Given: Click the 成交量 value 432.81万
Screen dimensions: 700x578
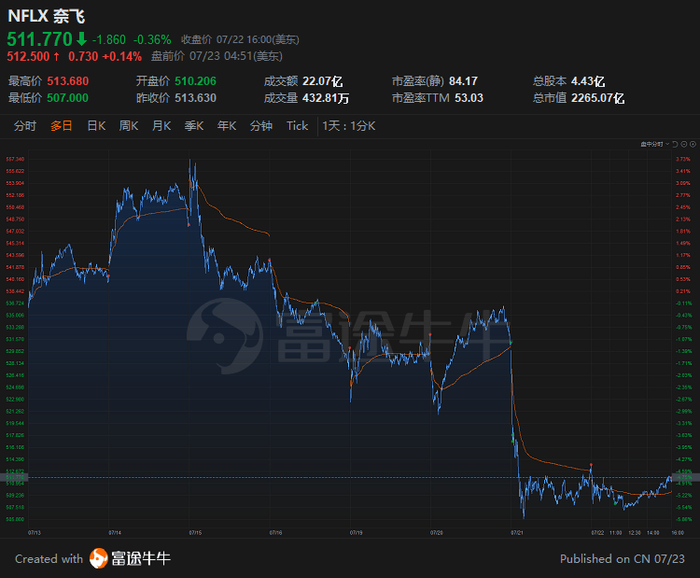Looking at the screenshot, I should pyautogui.click(x=325, y=98).
